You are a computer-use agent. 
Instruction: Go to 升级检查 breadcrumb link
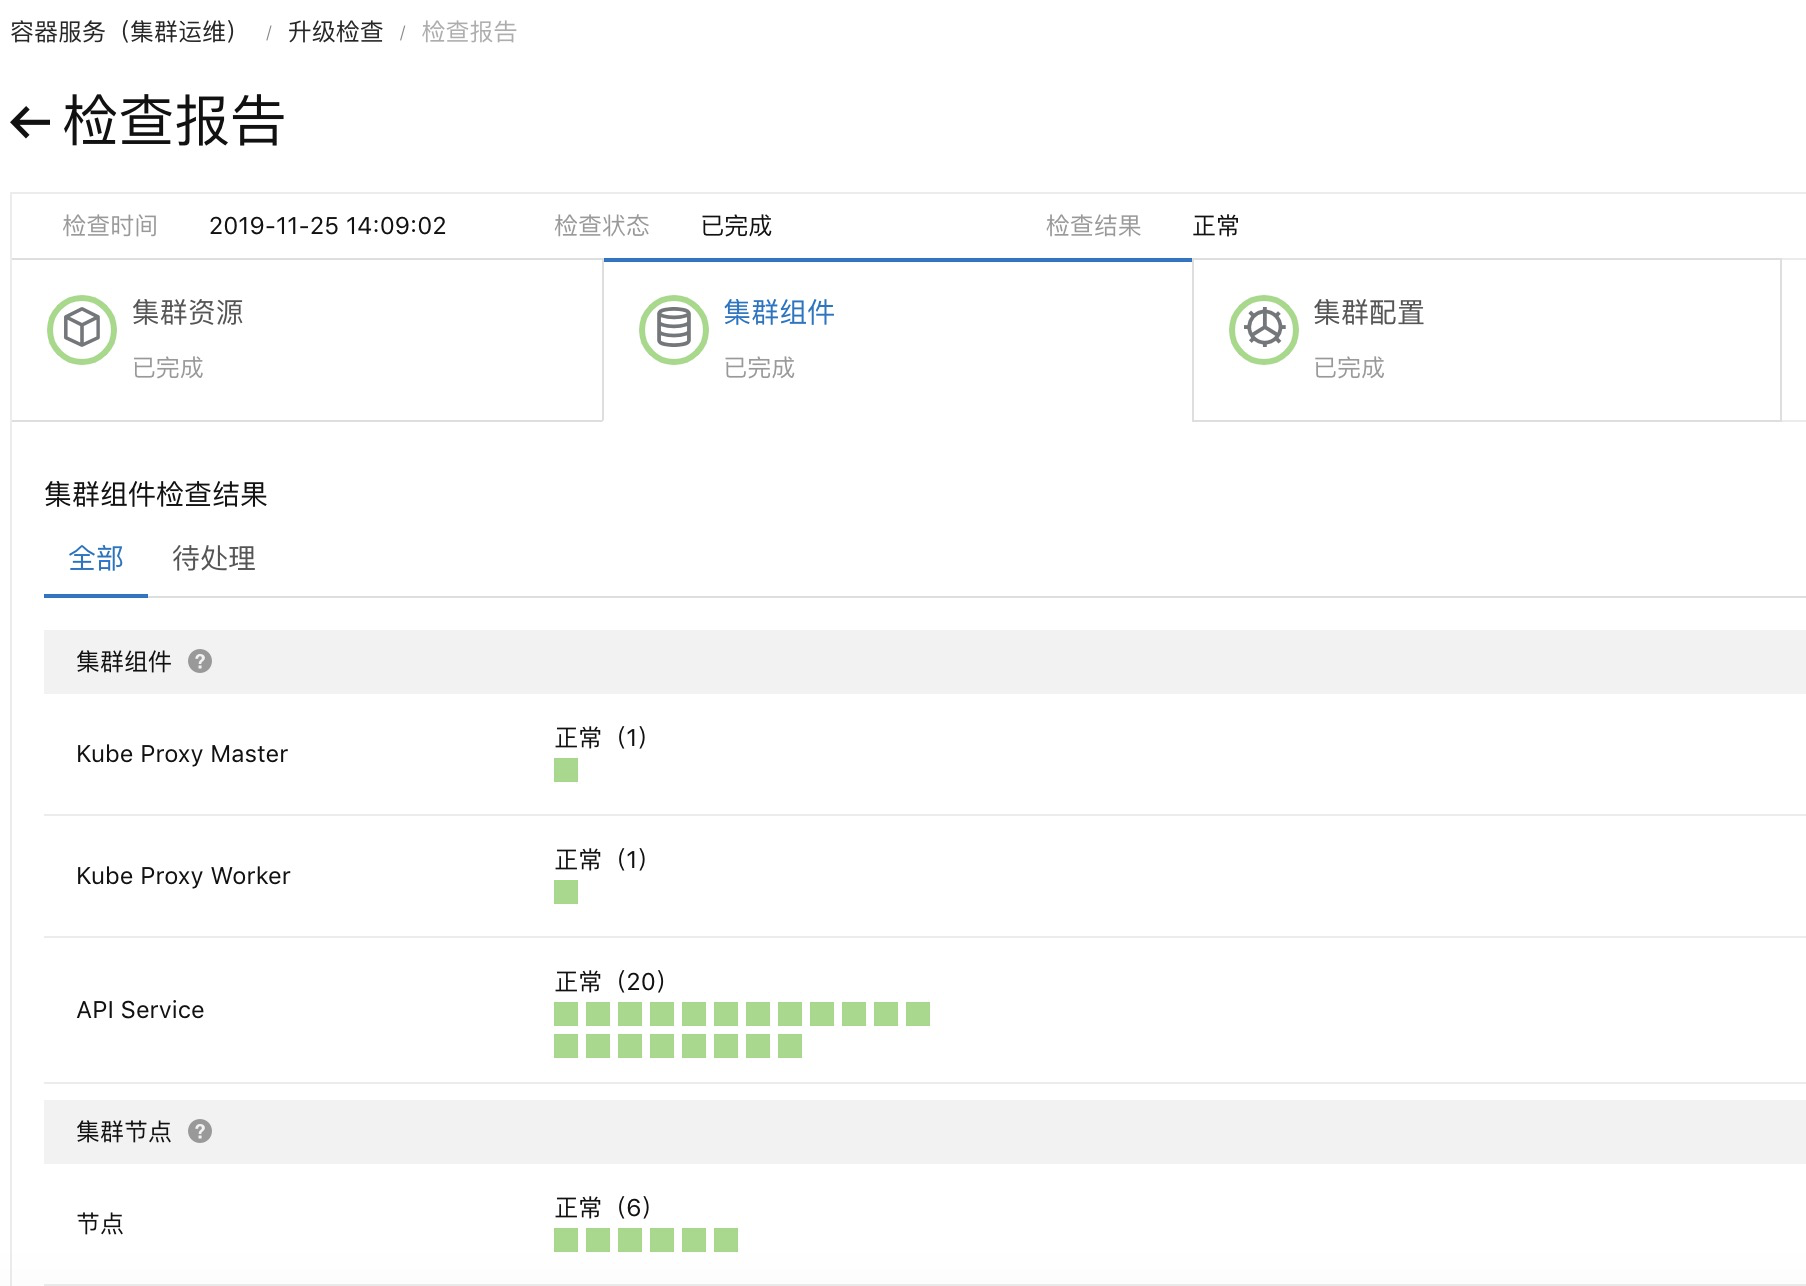(x=335, y=32)
